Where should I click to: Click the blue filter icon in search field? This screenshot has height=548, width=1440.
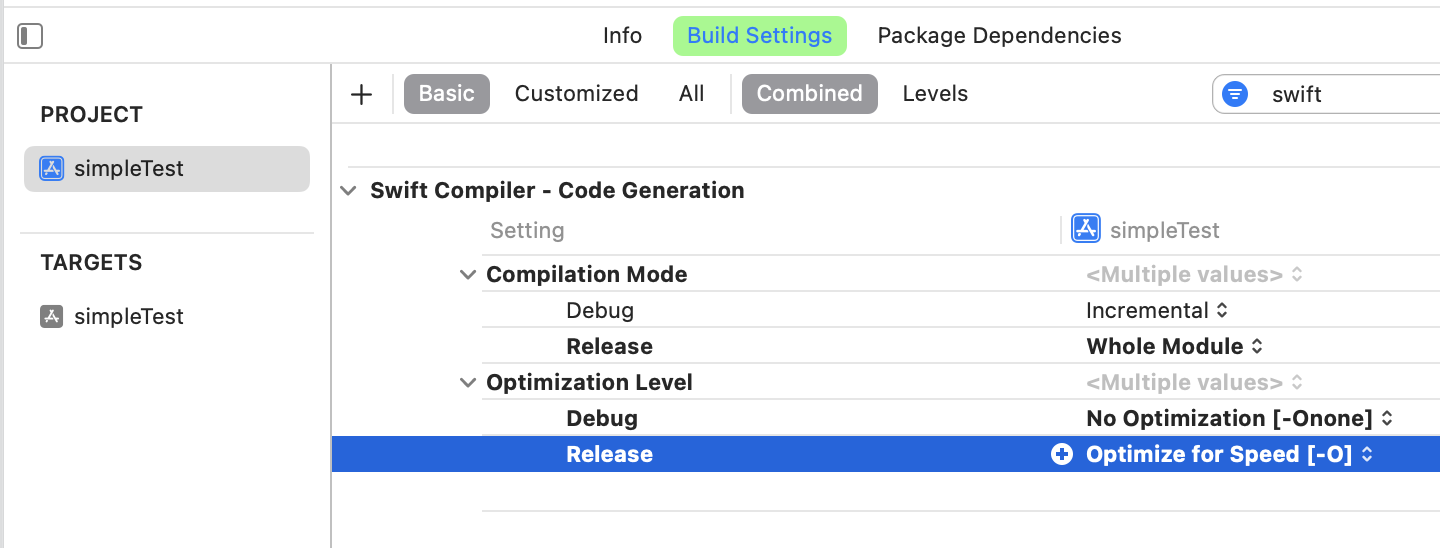1235,95
